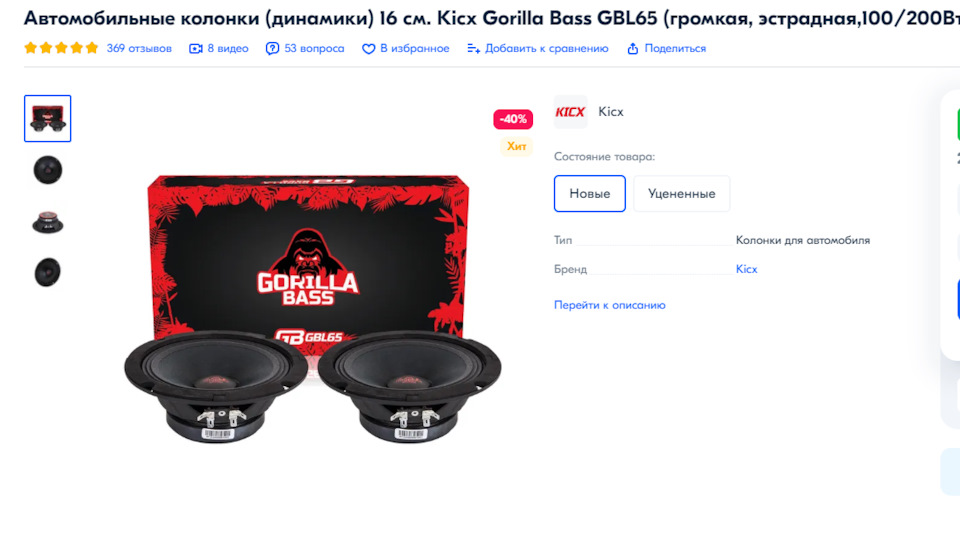The width and height of the screenshot is (960, 534).
Task: Open the 53 вопроса link
Action: (314, 48)
